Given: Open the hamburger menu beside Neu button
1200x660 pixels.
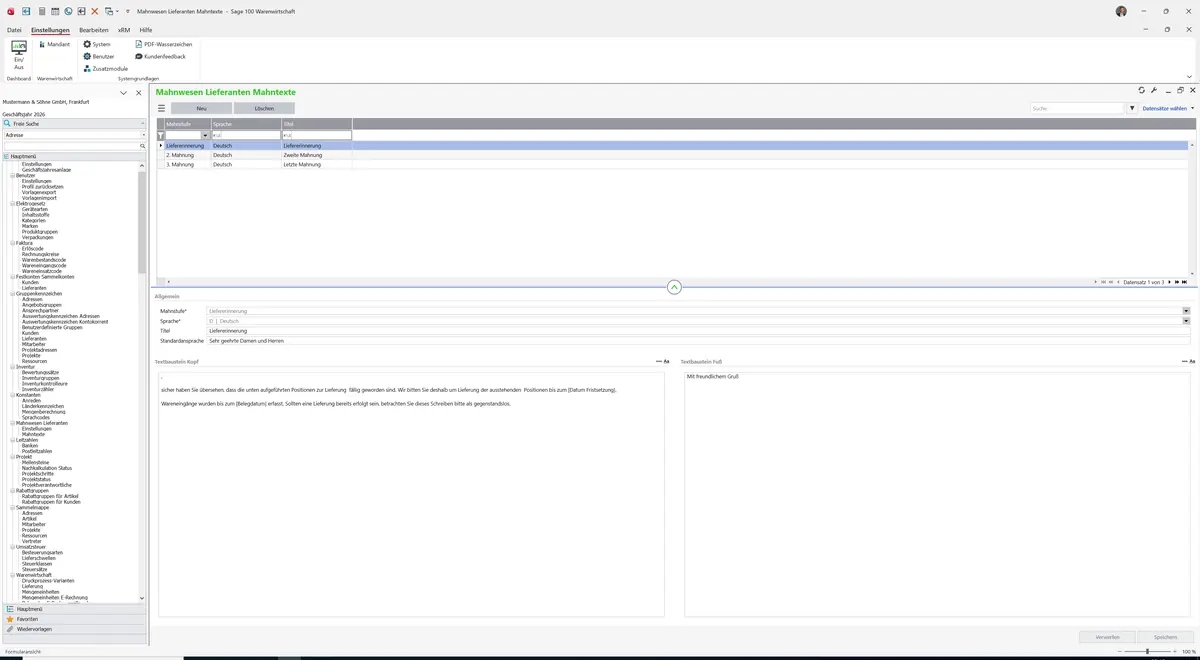Looking at the screenshot, I should [x=161, y=108].
